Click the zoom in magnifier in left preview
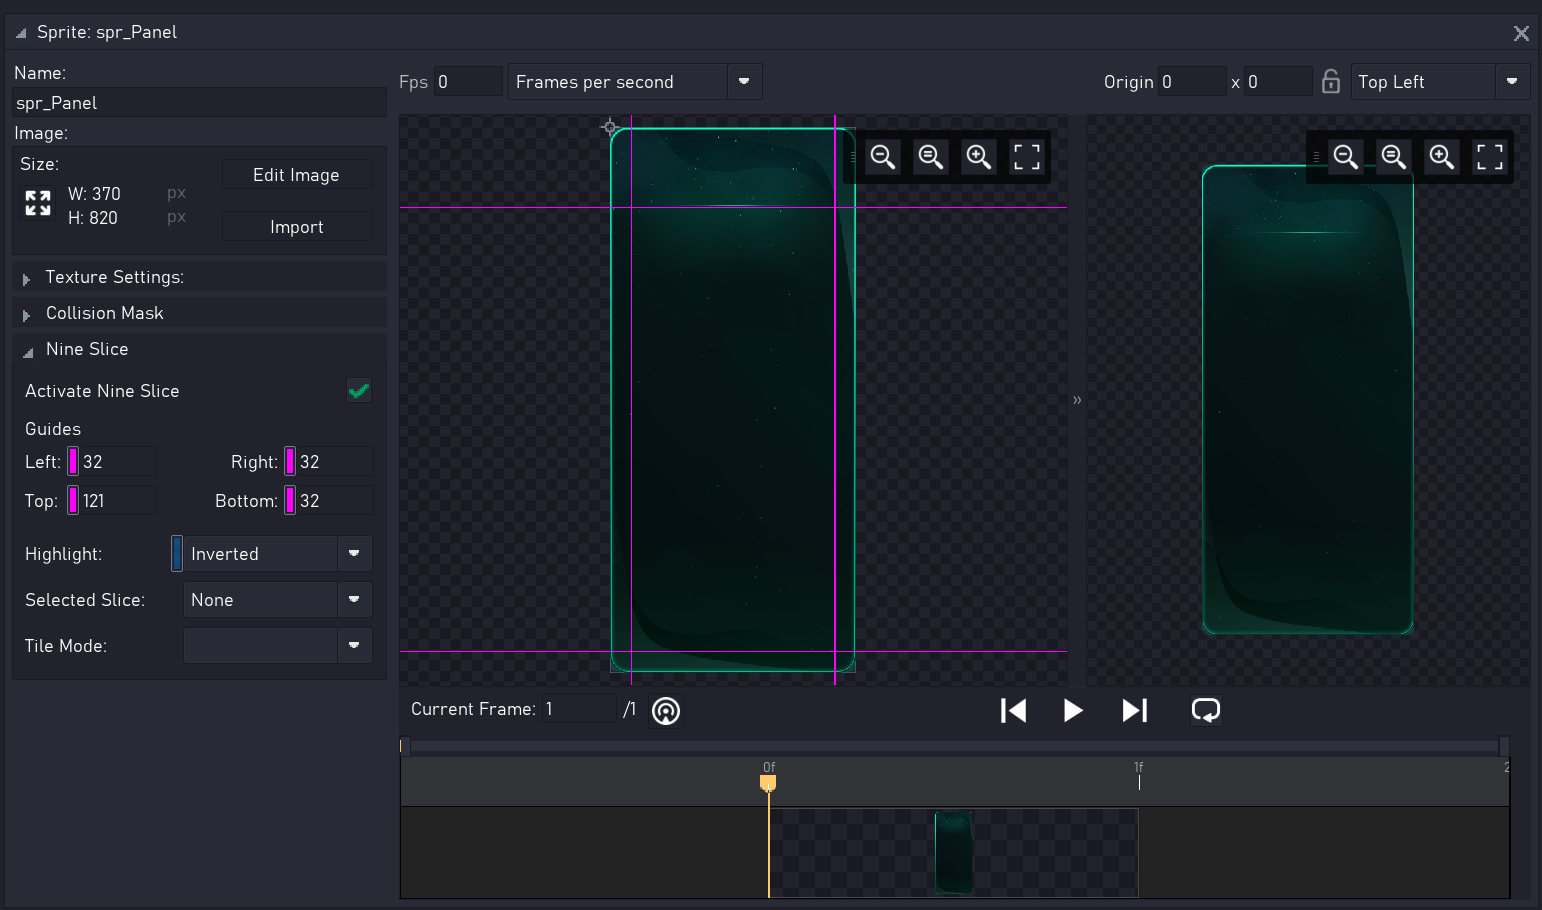The width and height of the screenshot is (1542, 910). click(x=978, y=157)
